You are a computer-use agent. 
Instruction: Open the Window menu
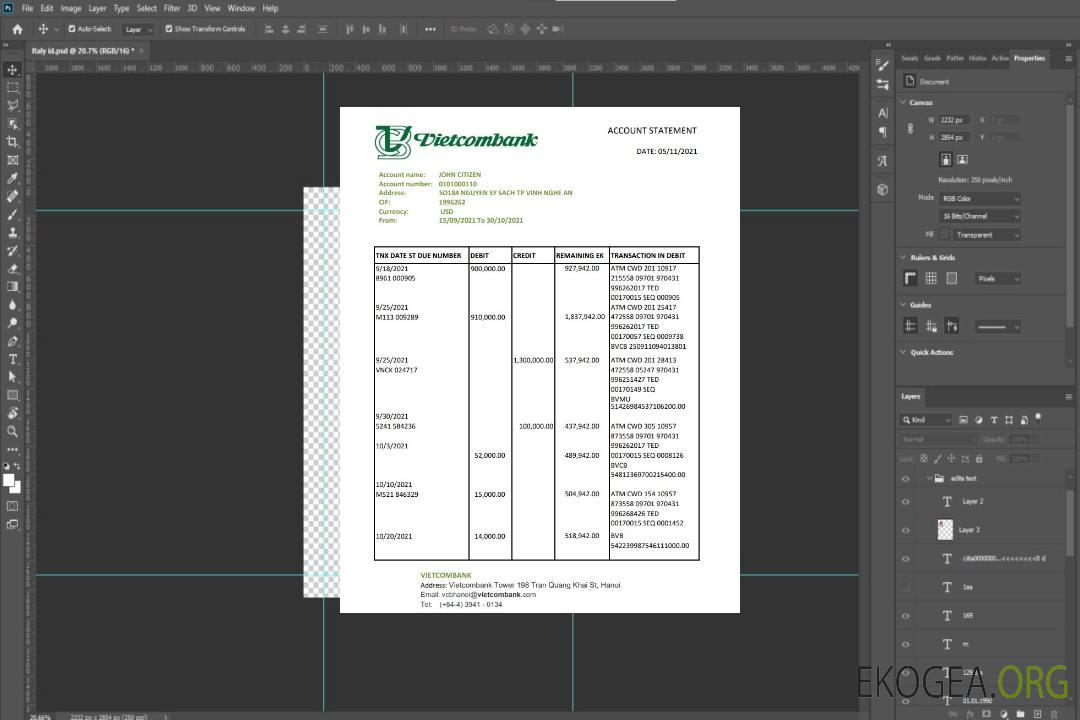pyautogui.click(x=241, y=8)
